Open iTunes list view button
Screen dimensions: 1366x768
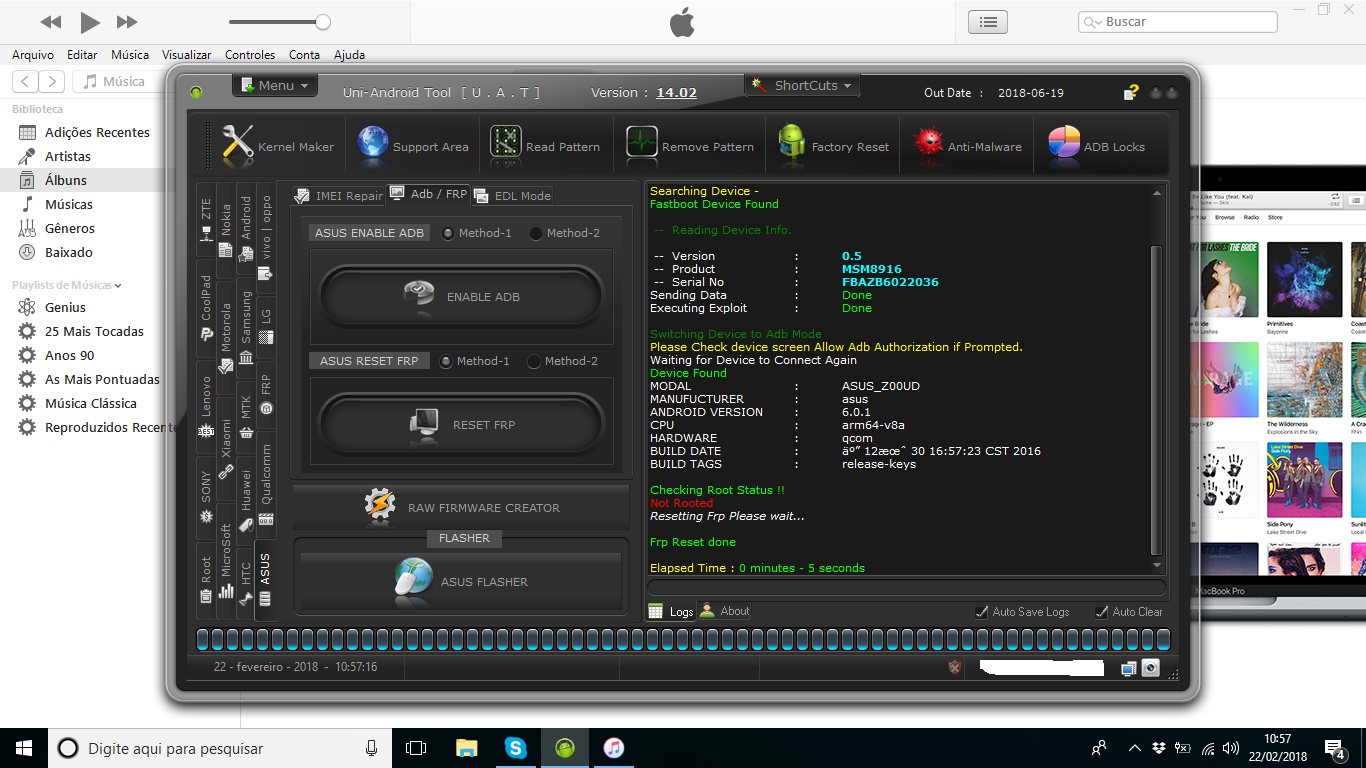click(x=988, y=22)
